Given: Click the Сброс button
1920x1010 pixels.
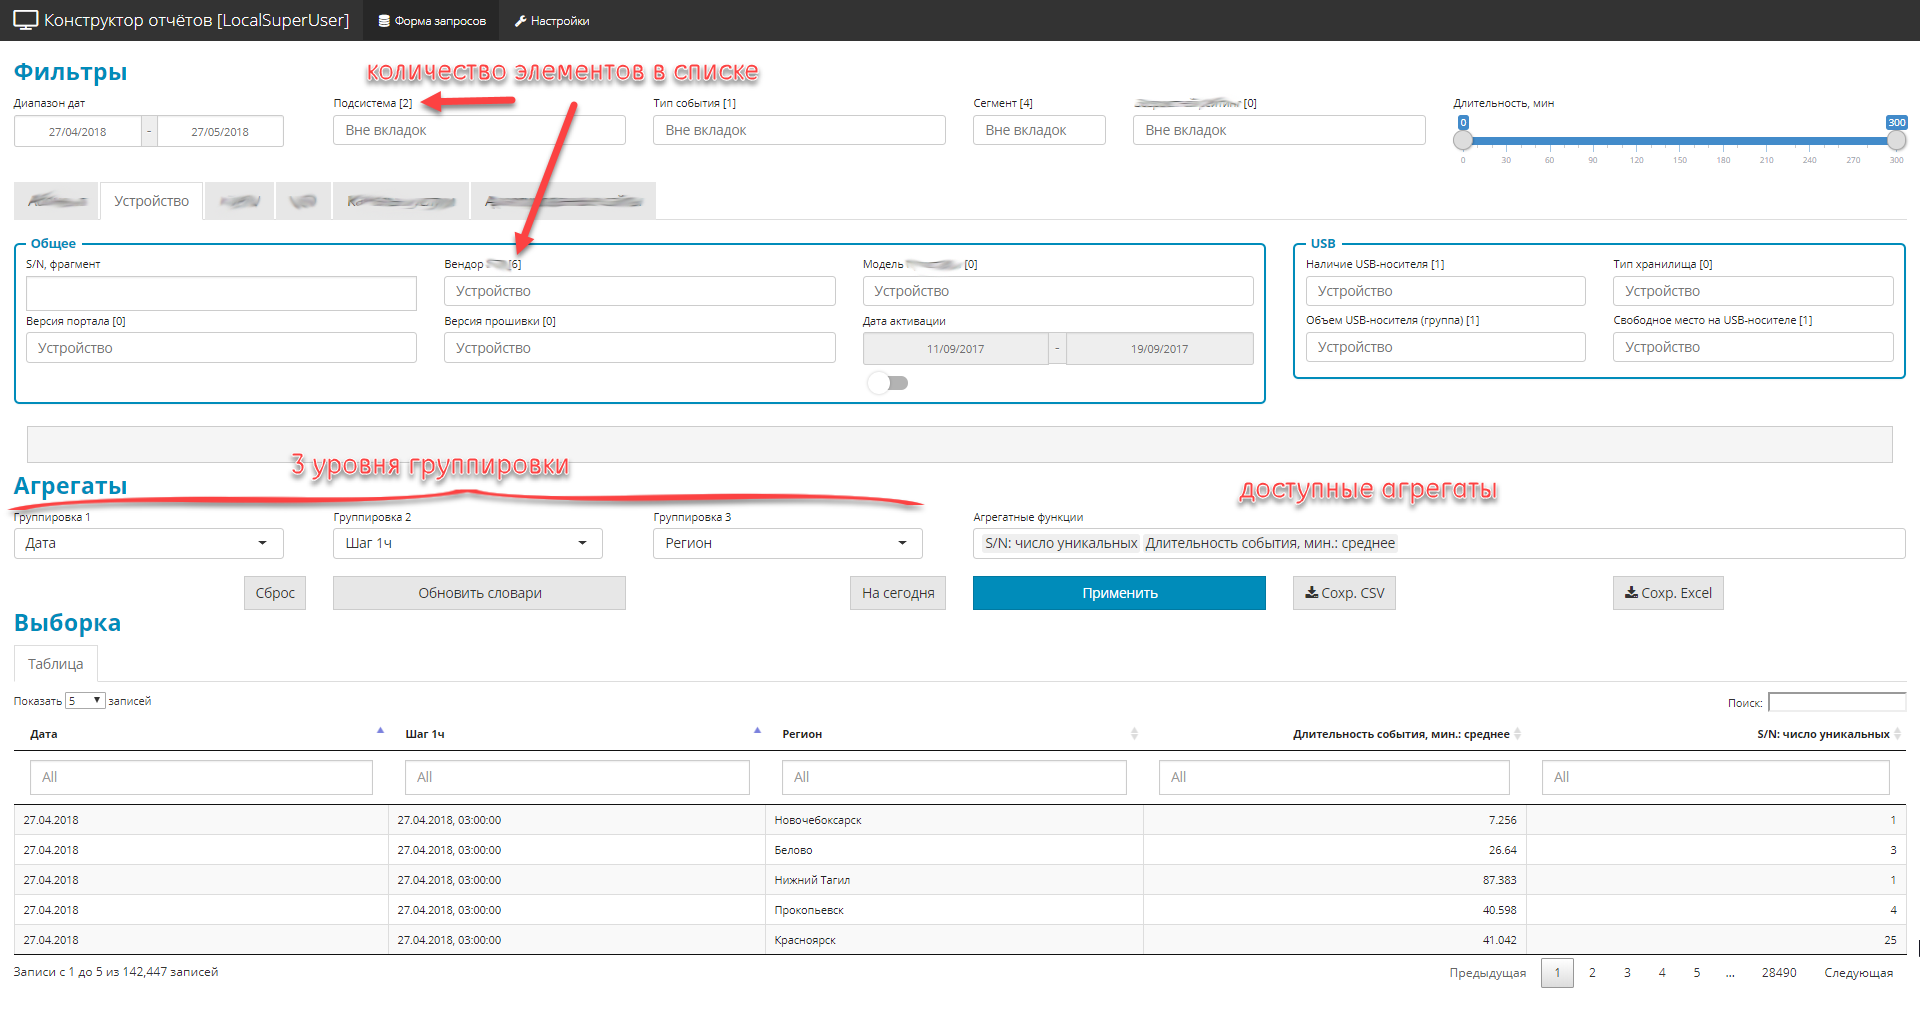Looking at the screenshot, I should pyautogui.click(x=275, y=593).
